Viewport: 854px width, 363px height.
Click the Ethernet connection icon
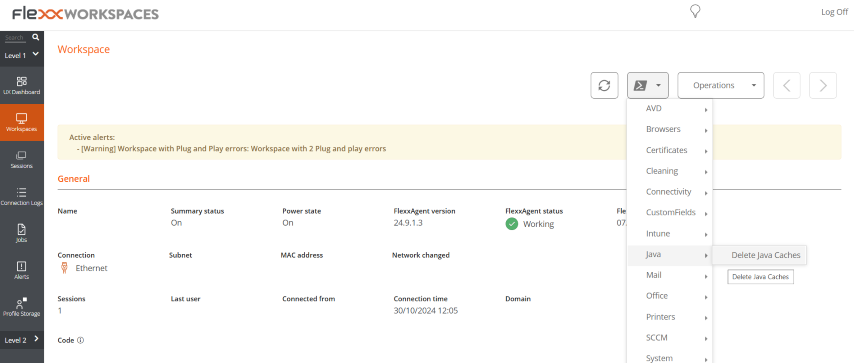[x=64, y=268]
